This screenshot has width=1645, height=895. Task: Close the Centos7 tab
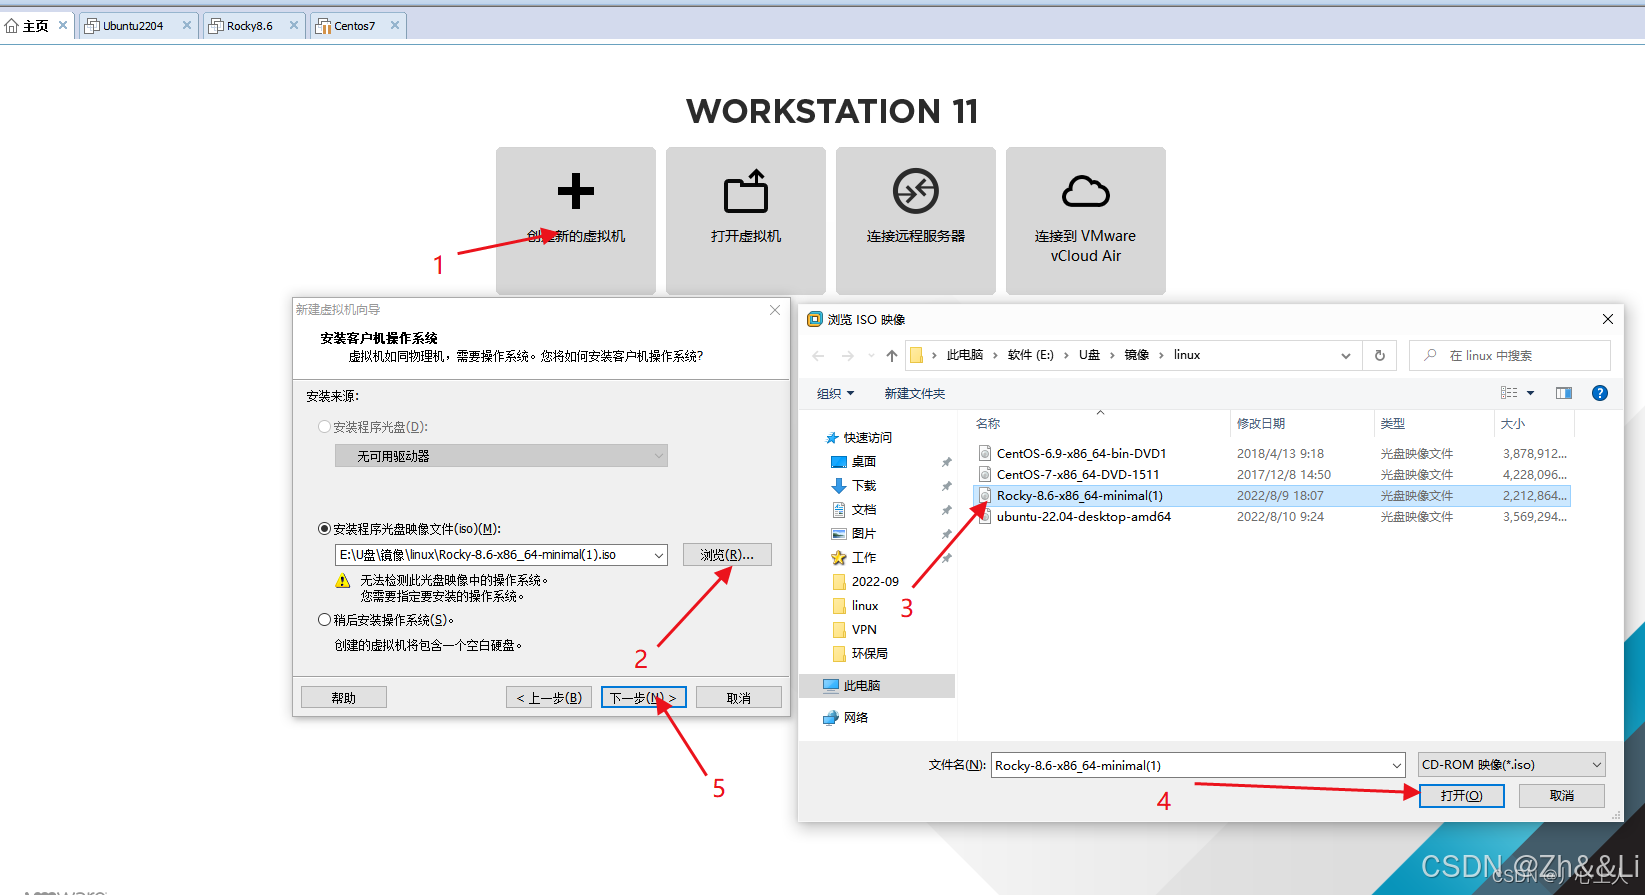point(395,25)
